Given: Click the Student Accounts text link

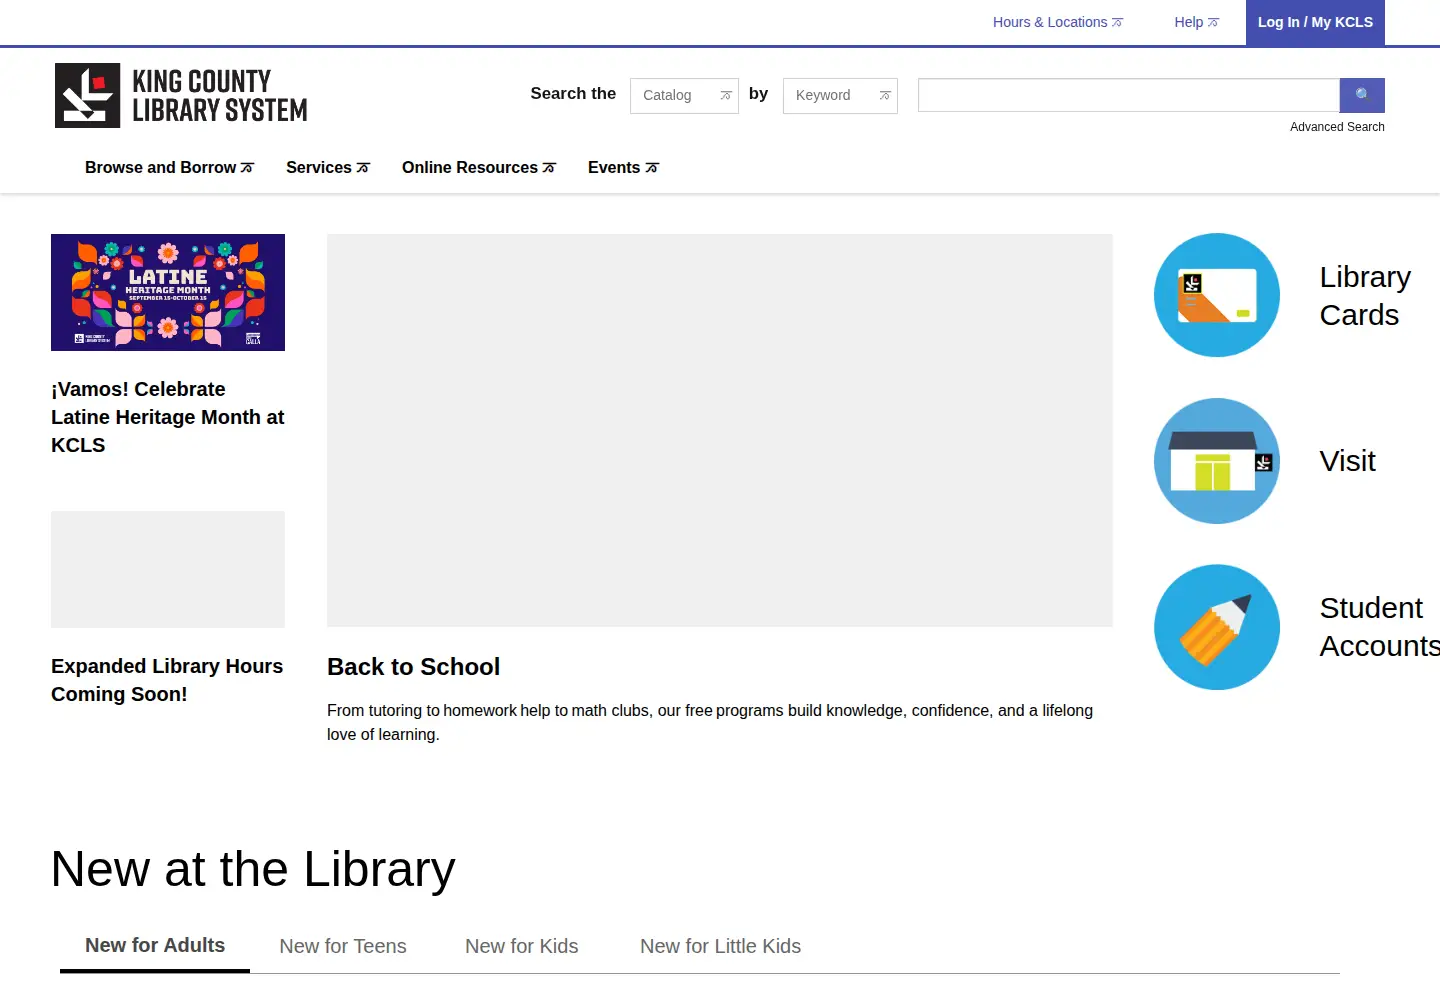Looking at the screenshot, I should coord(1380,627).
